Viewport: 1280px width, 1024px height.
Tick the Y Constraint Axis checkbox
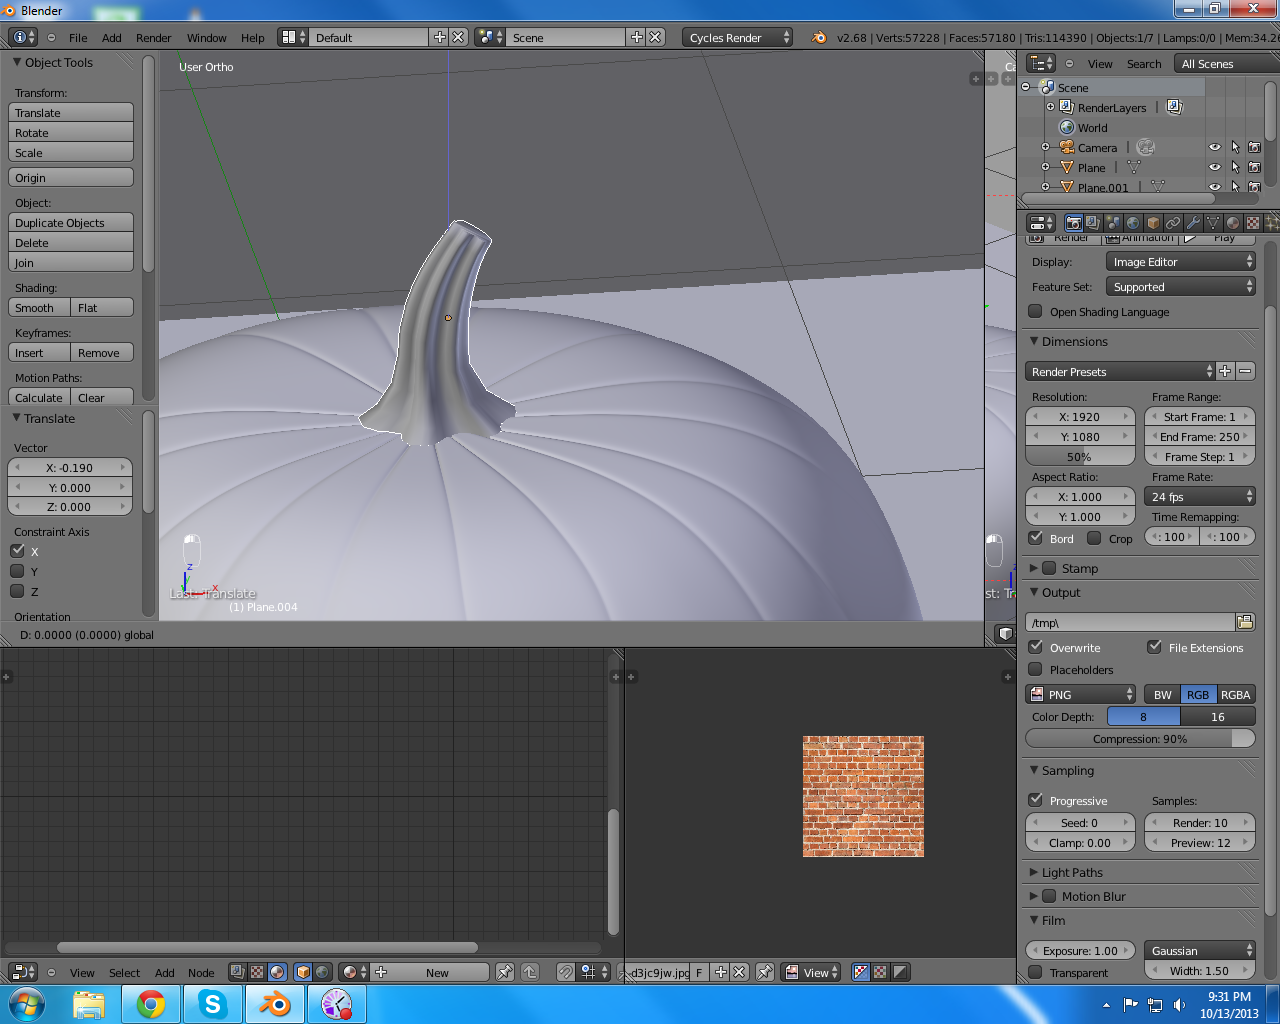[17, 571]
